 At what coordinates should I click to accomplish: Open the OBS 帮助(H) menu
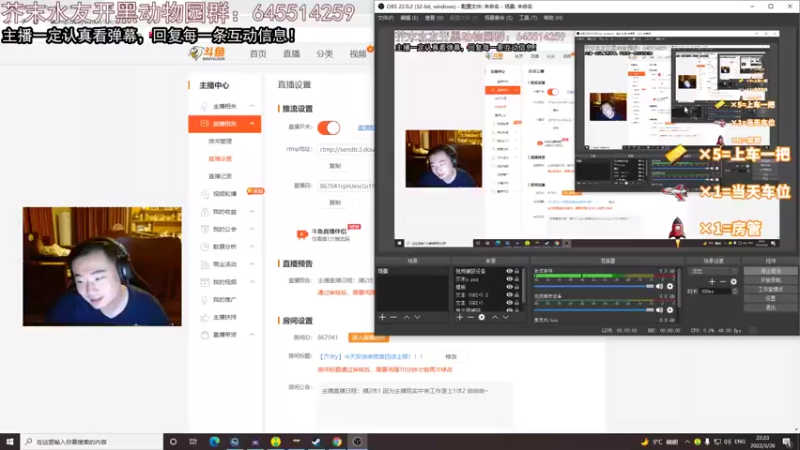[553, 18]
